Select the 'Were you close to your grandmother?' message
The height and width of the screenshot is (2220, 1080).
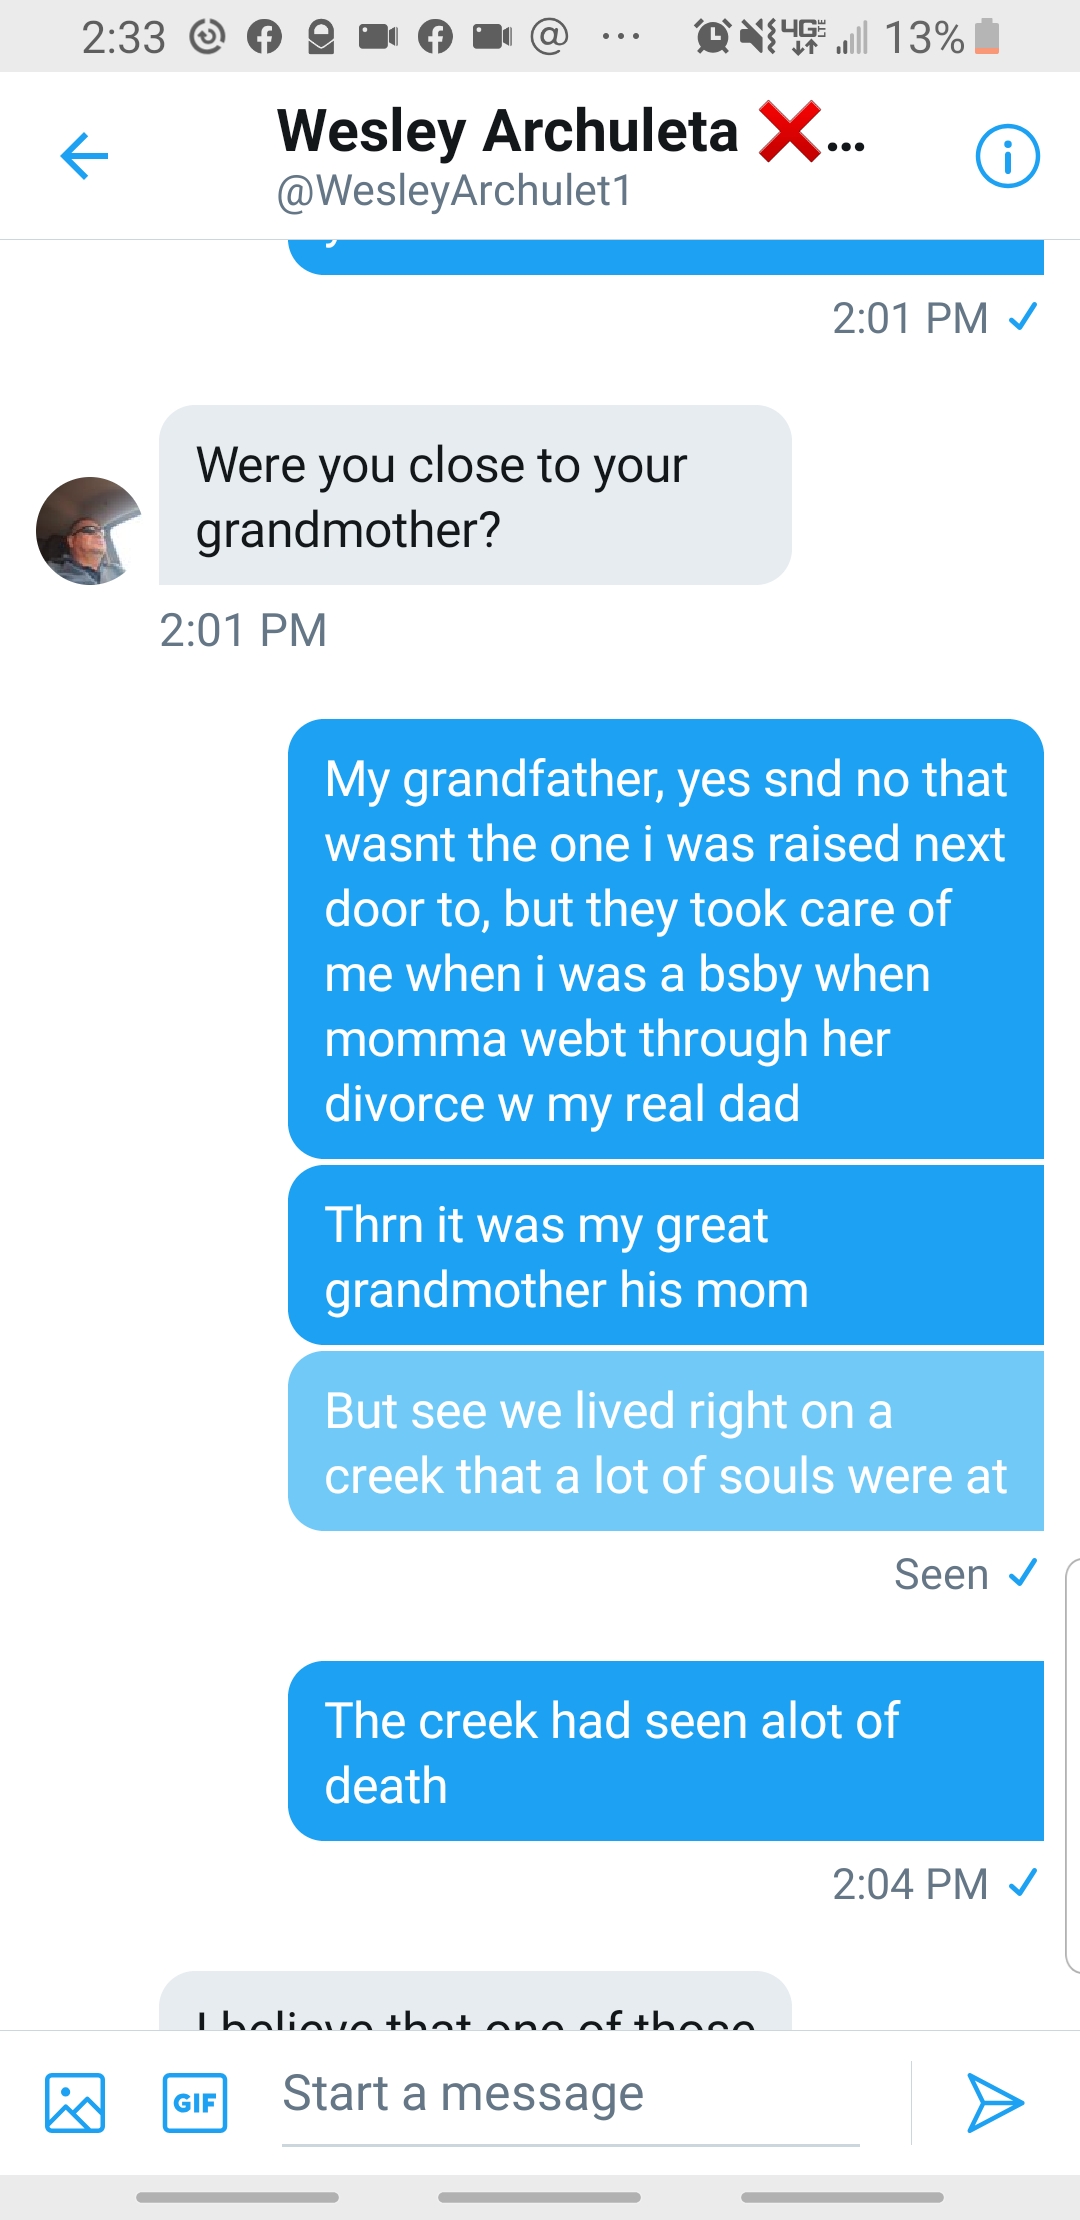tap(475, 496)
